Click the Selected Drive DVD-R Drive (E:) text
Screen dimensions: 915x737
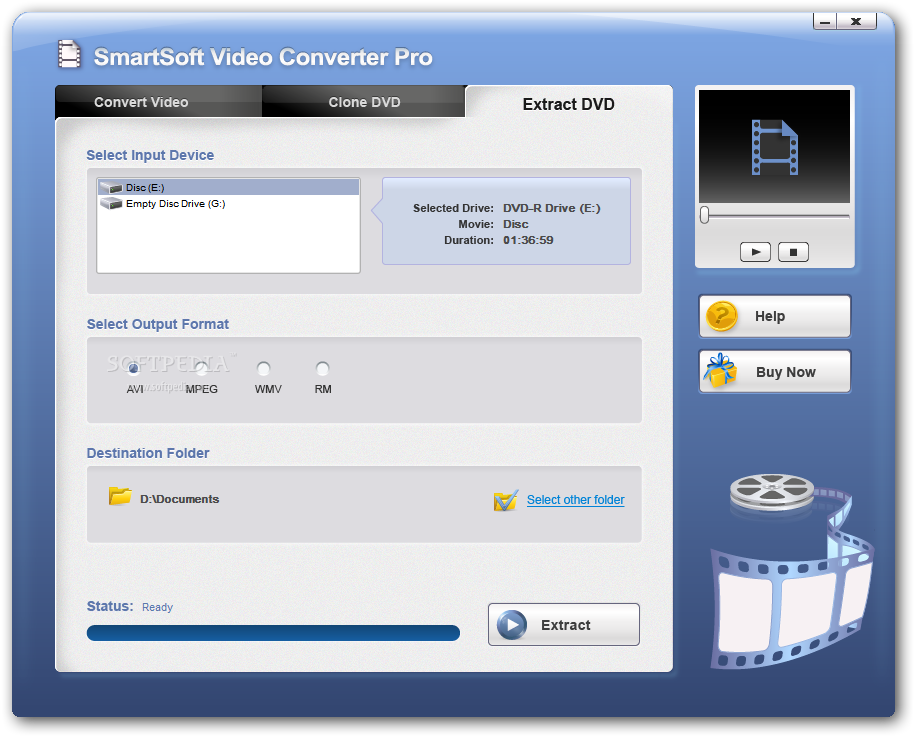click(551, 208)
